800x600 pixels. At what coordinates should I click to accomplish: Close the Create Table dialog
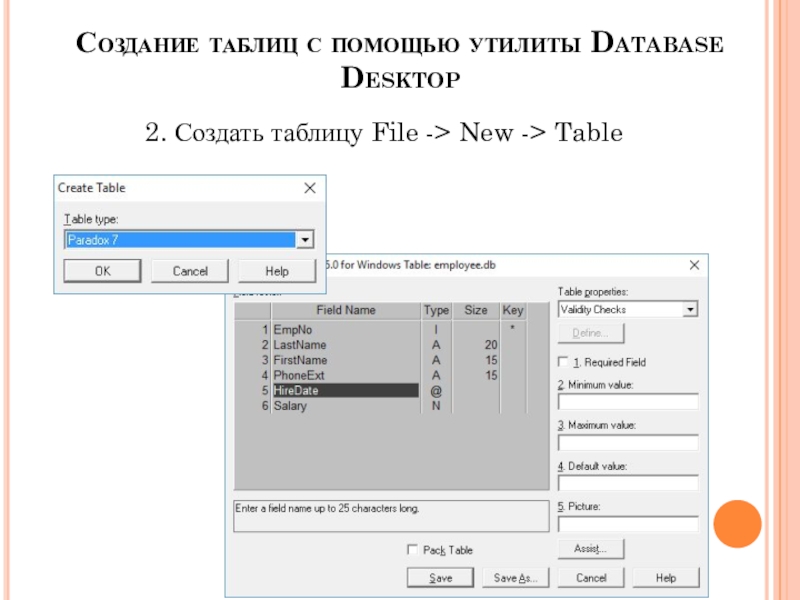[x=310, y=188]
